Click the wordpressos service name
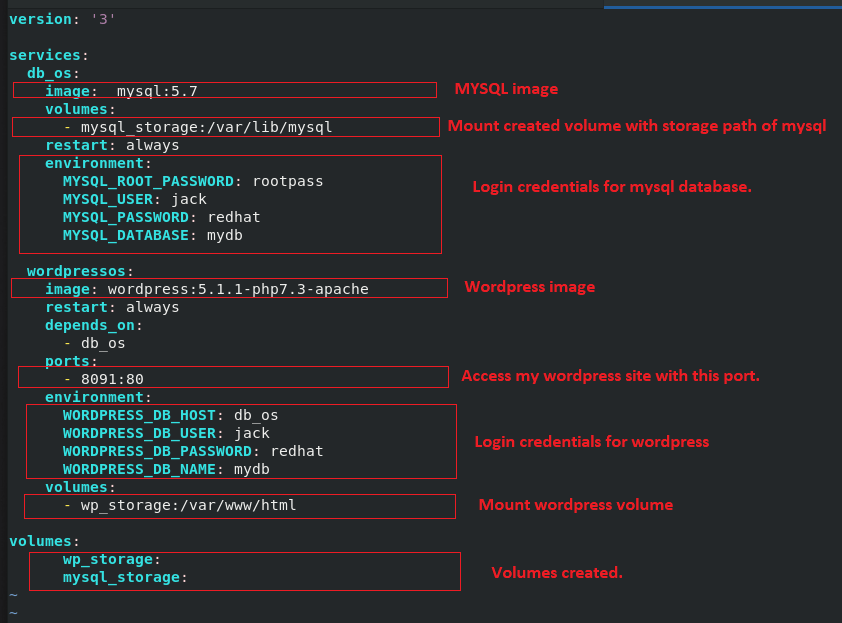This screenshot has width=842, height=623. tap(79, 271)
